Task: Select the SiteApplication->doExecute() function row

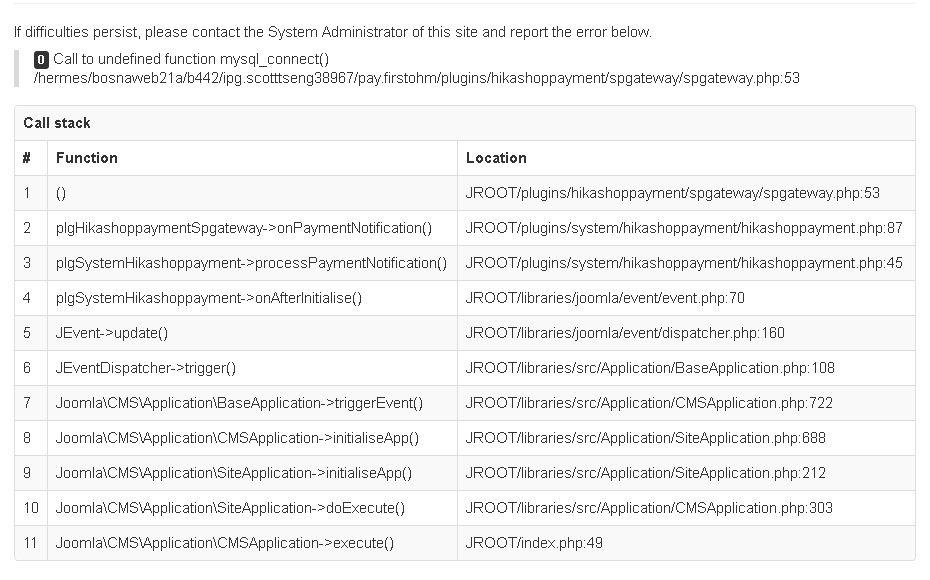Action: coord(231,508)
